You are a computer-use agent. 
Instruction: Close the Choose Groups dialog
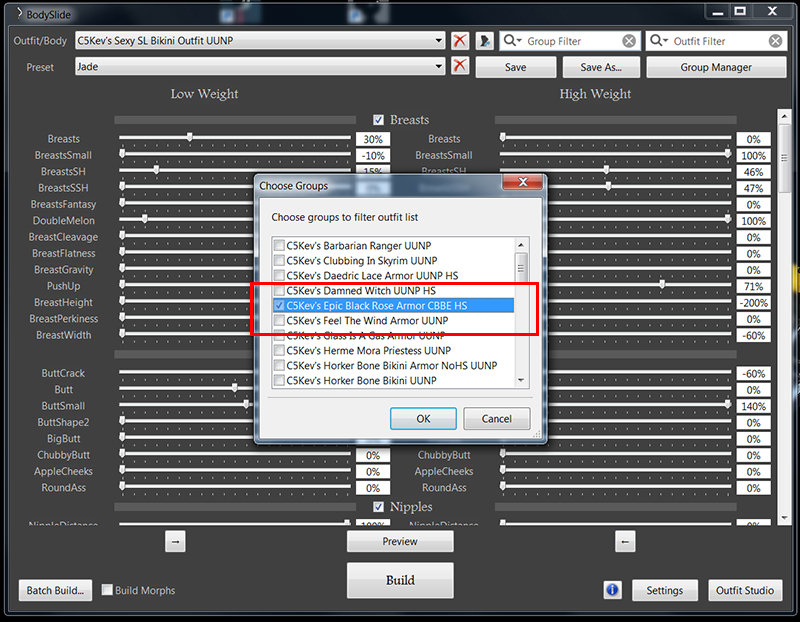click(x=522, y=182)
